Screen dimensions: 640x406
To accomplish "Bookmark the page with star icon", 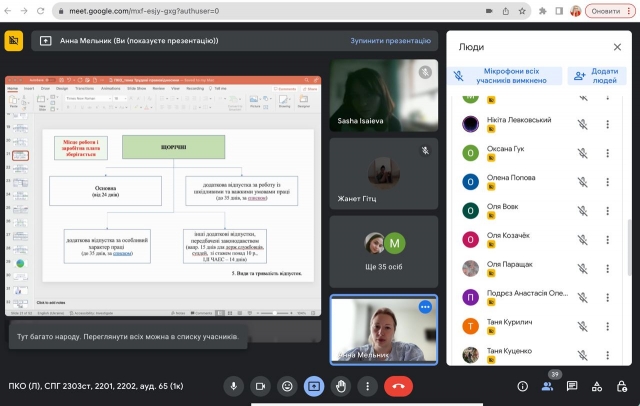I will 522,11.
